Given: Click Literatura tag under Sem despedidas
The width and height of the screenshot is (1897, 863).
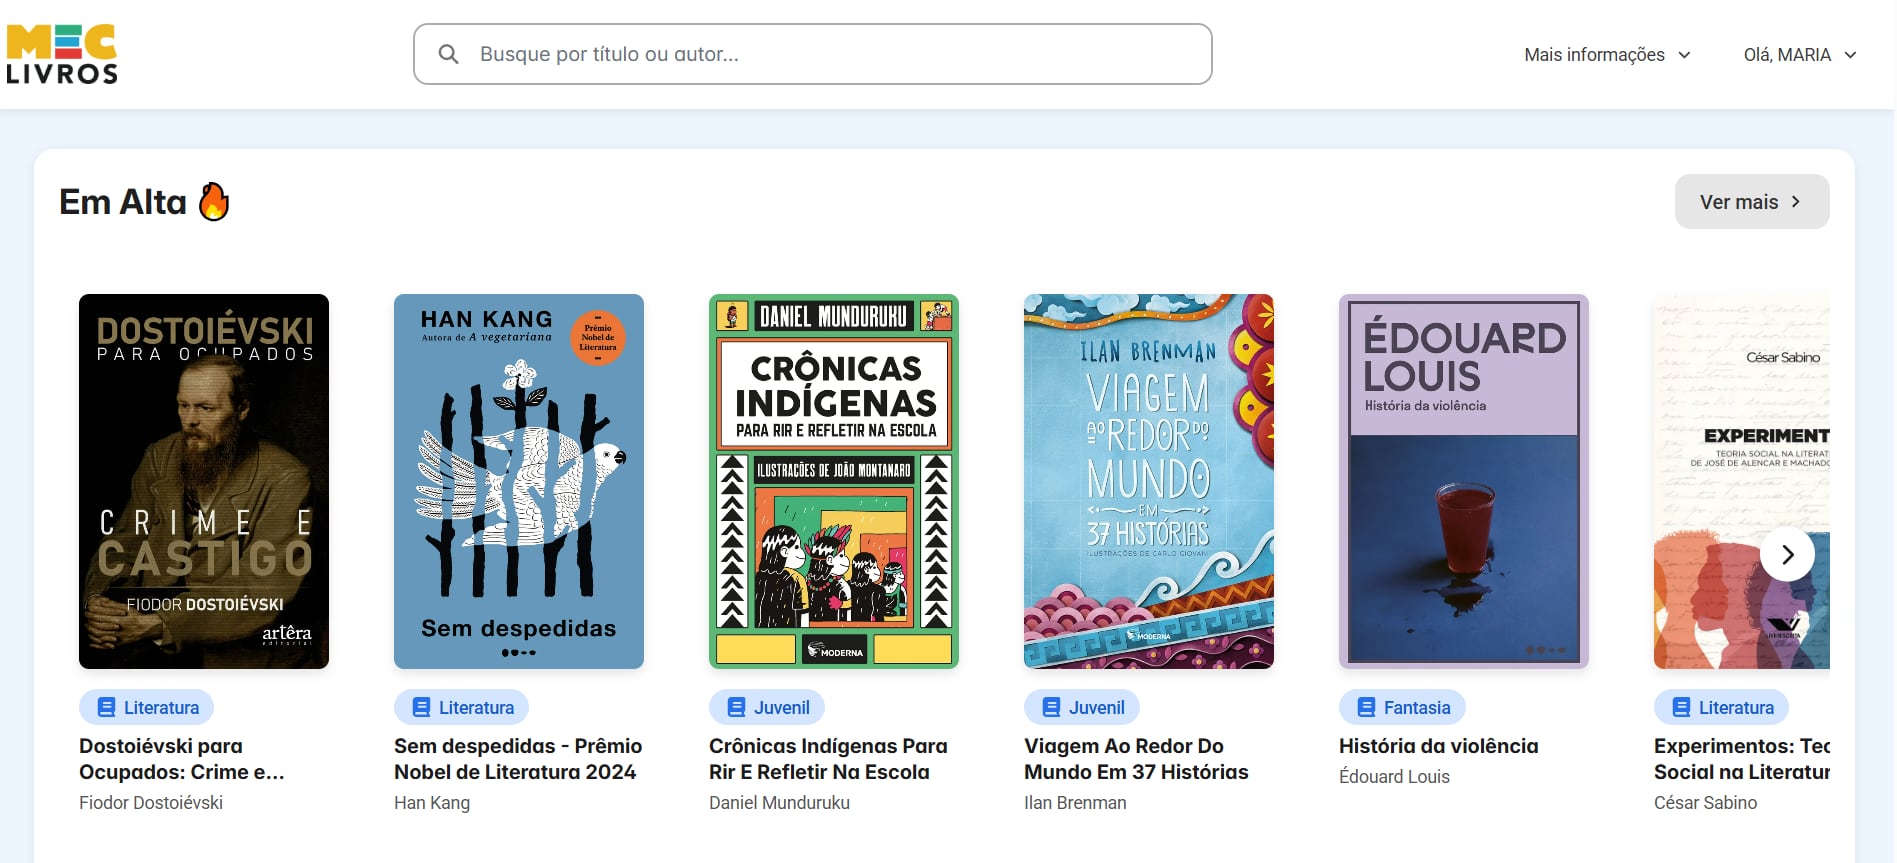Looking at the screenshot, I should click(462, 707).
